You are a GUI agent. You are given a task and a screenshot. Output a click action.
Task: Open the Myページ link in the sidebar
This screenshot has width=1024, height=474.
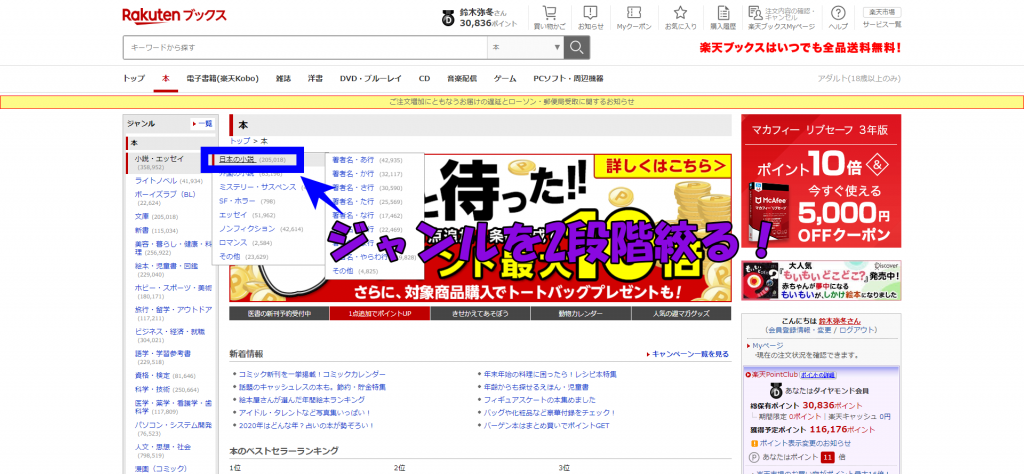pos(767,345)
